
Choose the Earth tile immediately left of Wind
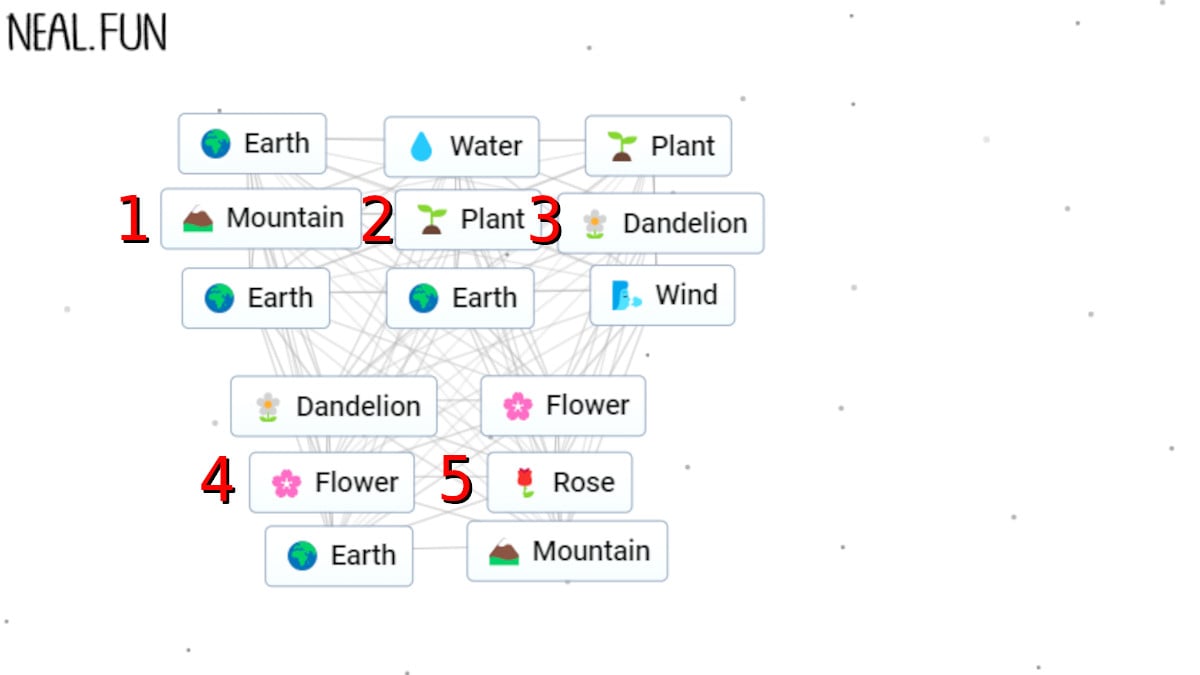[x=460, y=298]
